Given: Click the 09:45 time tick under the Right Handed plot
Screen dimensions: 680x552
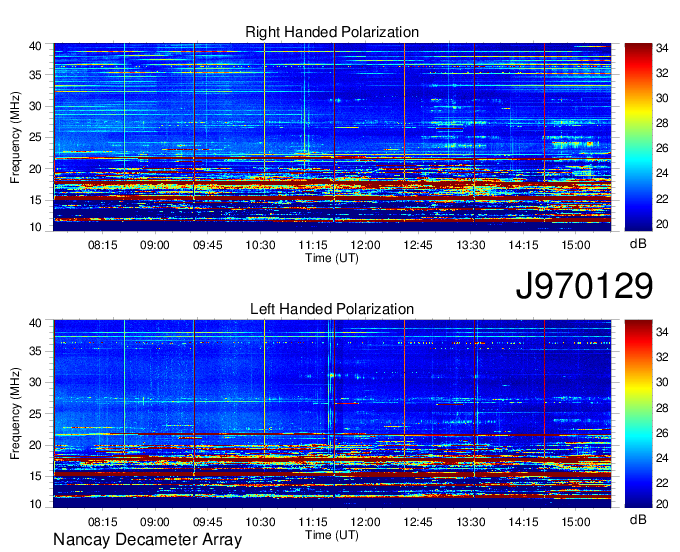Looking at the screenshot, I should tap(208, 245).
